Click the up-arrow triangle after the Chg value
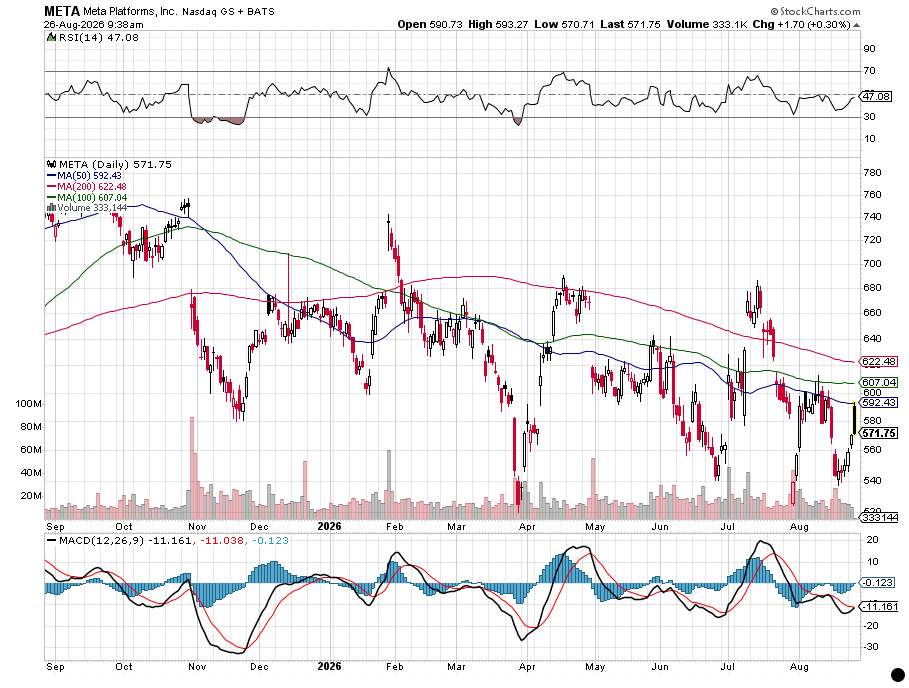 (x=857, y=25)
